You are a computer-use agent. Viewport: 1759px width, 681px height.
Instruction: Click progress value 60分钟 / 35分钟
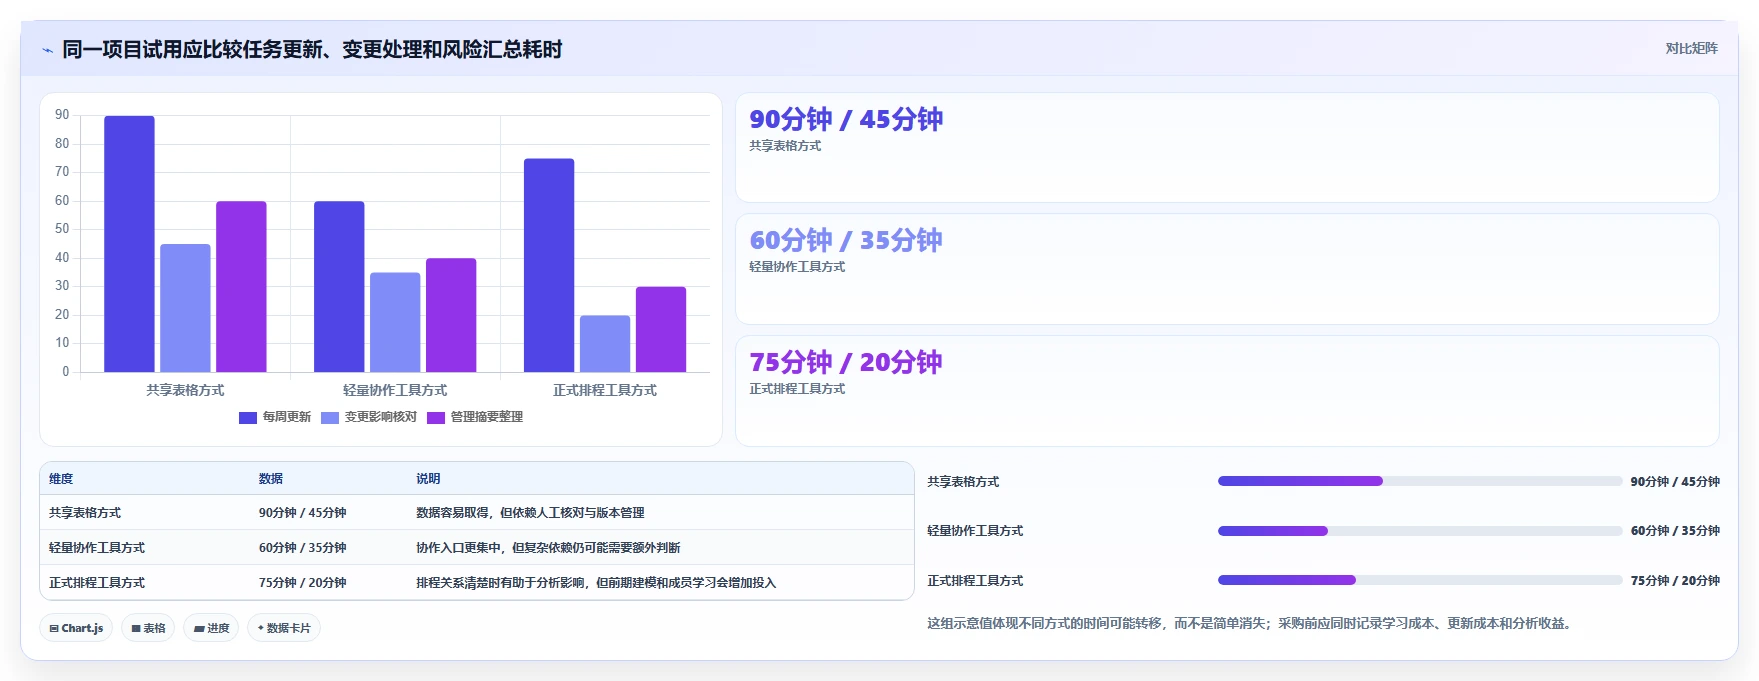1675,531
